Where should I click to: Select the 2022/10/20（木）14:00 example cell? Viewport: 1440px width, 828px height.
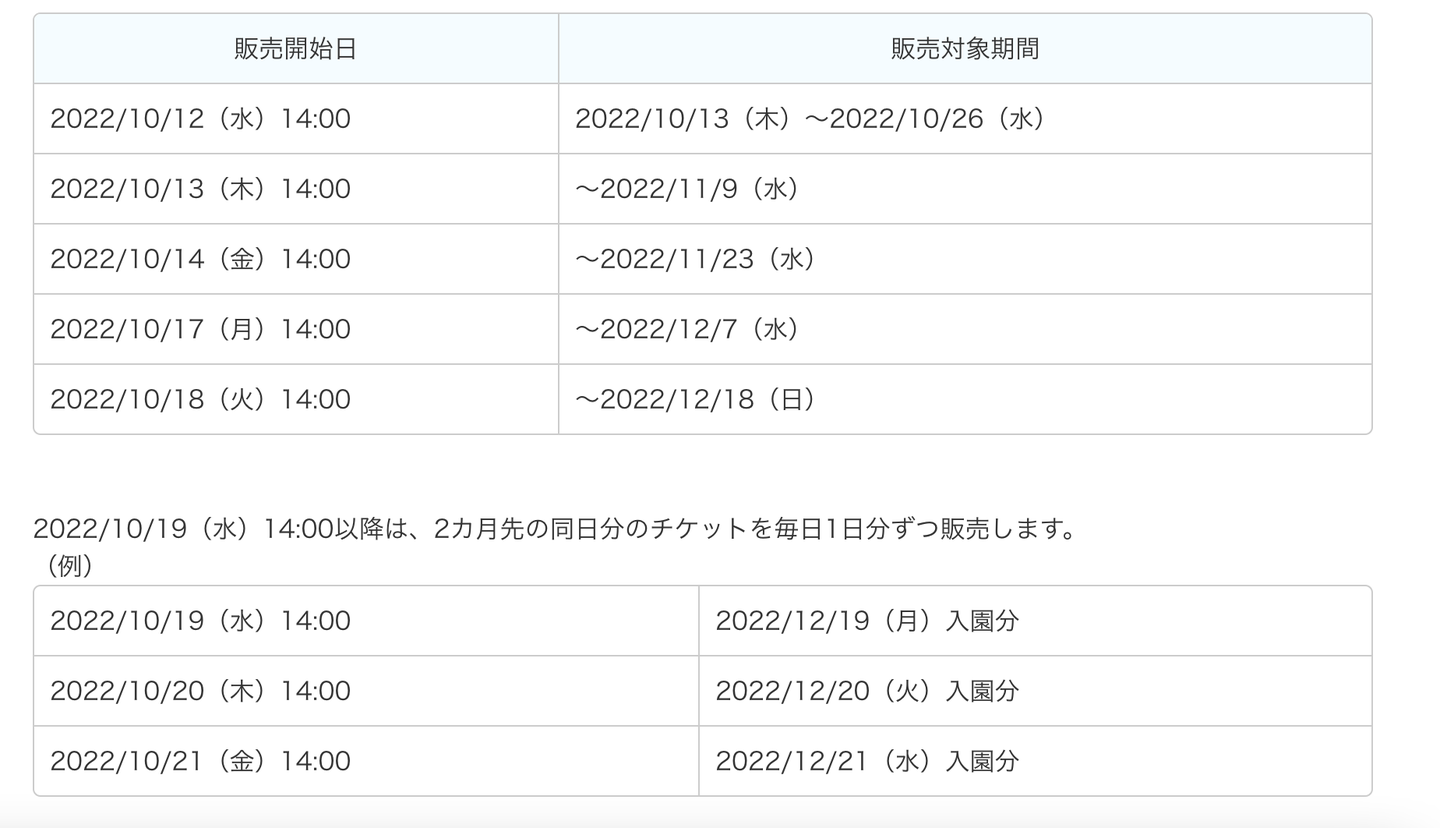coord(200,691)
